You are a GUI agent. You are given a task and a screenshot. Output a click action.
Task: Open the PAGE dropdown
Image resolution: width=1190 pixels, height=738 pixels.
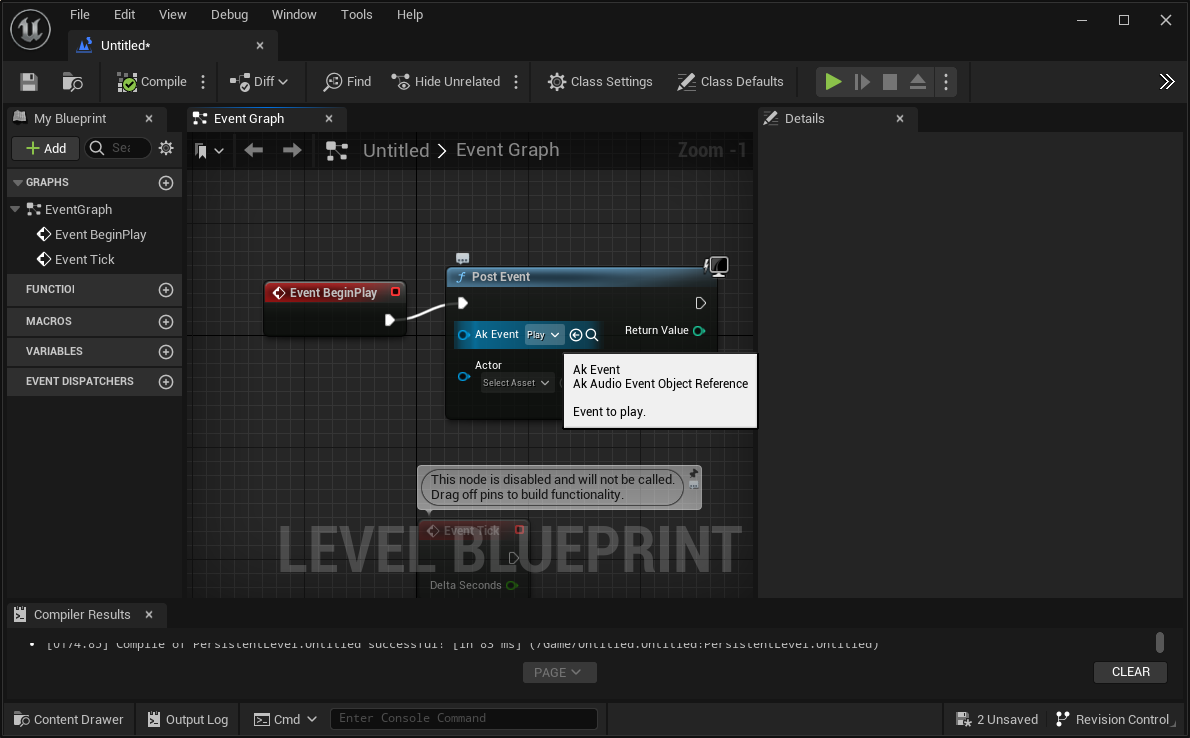(559, 673)
